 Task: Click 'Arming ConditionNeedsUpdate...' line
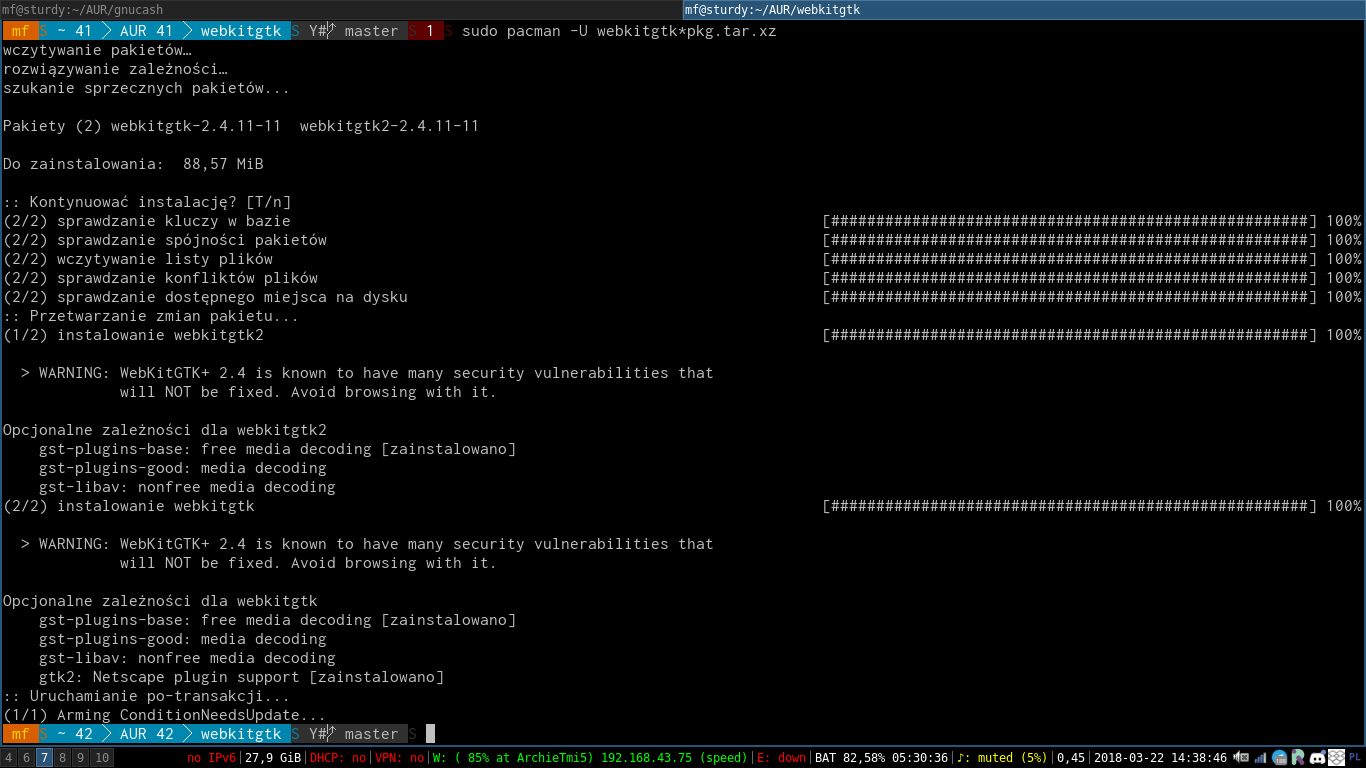point(165,715)
